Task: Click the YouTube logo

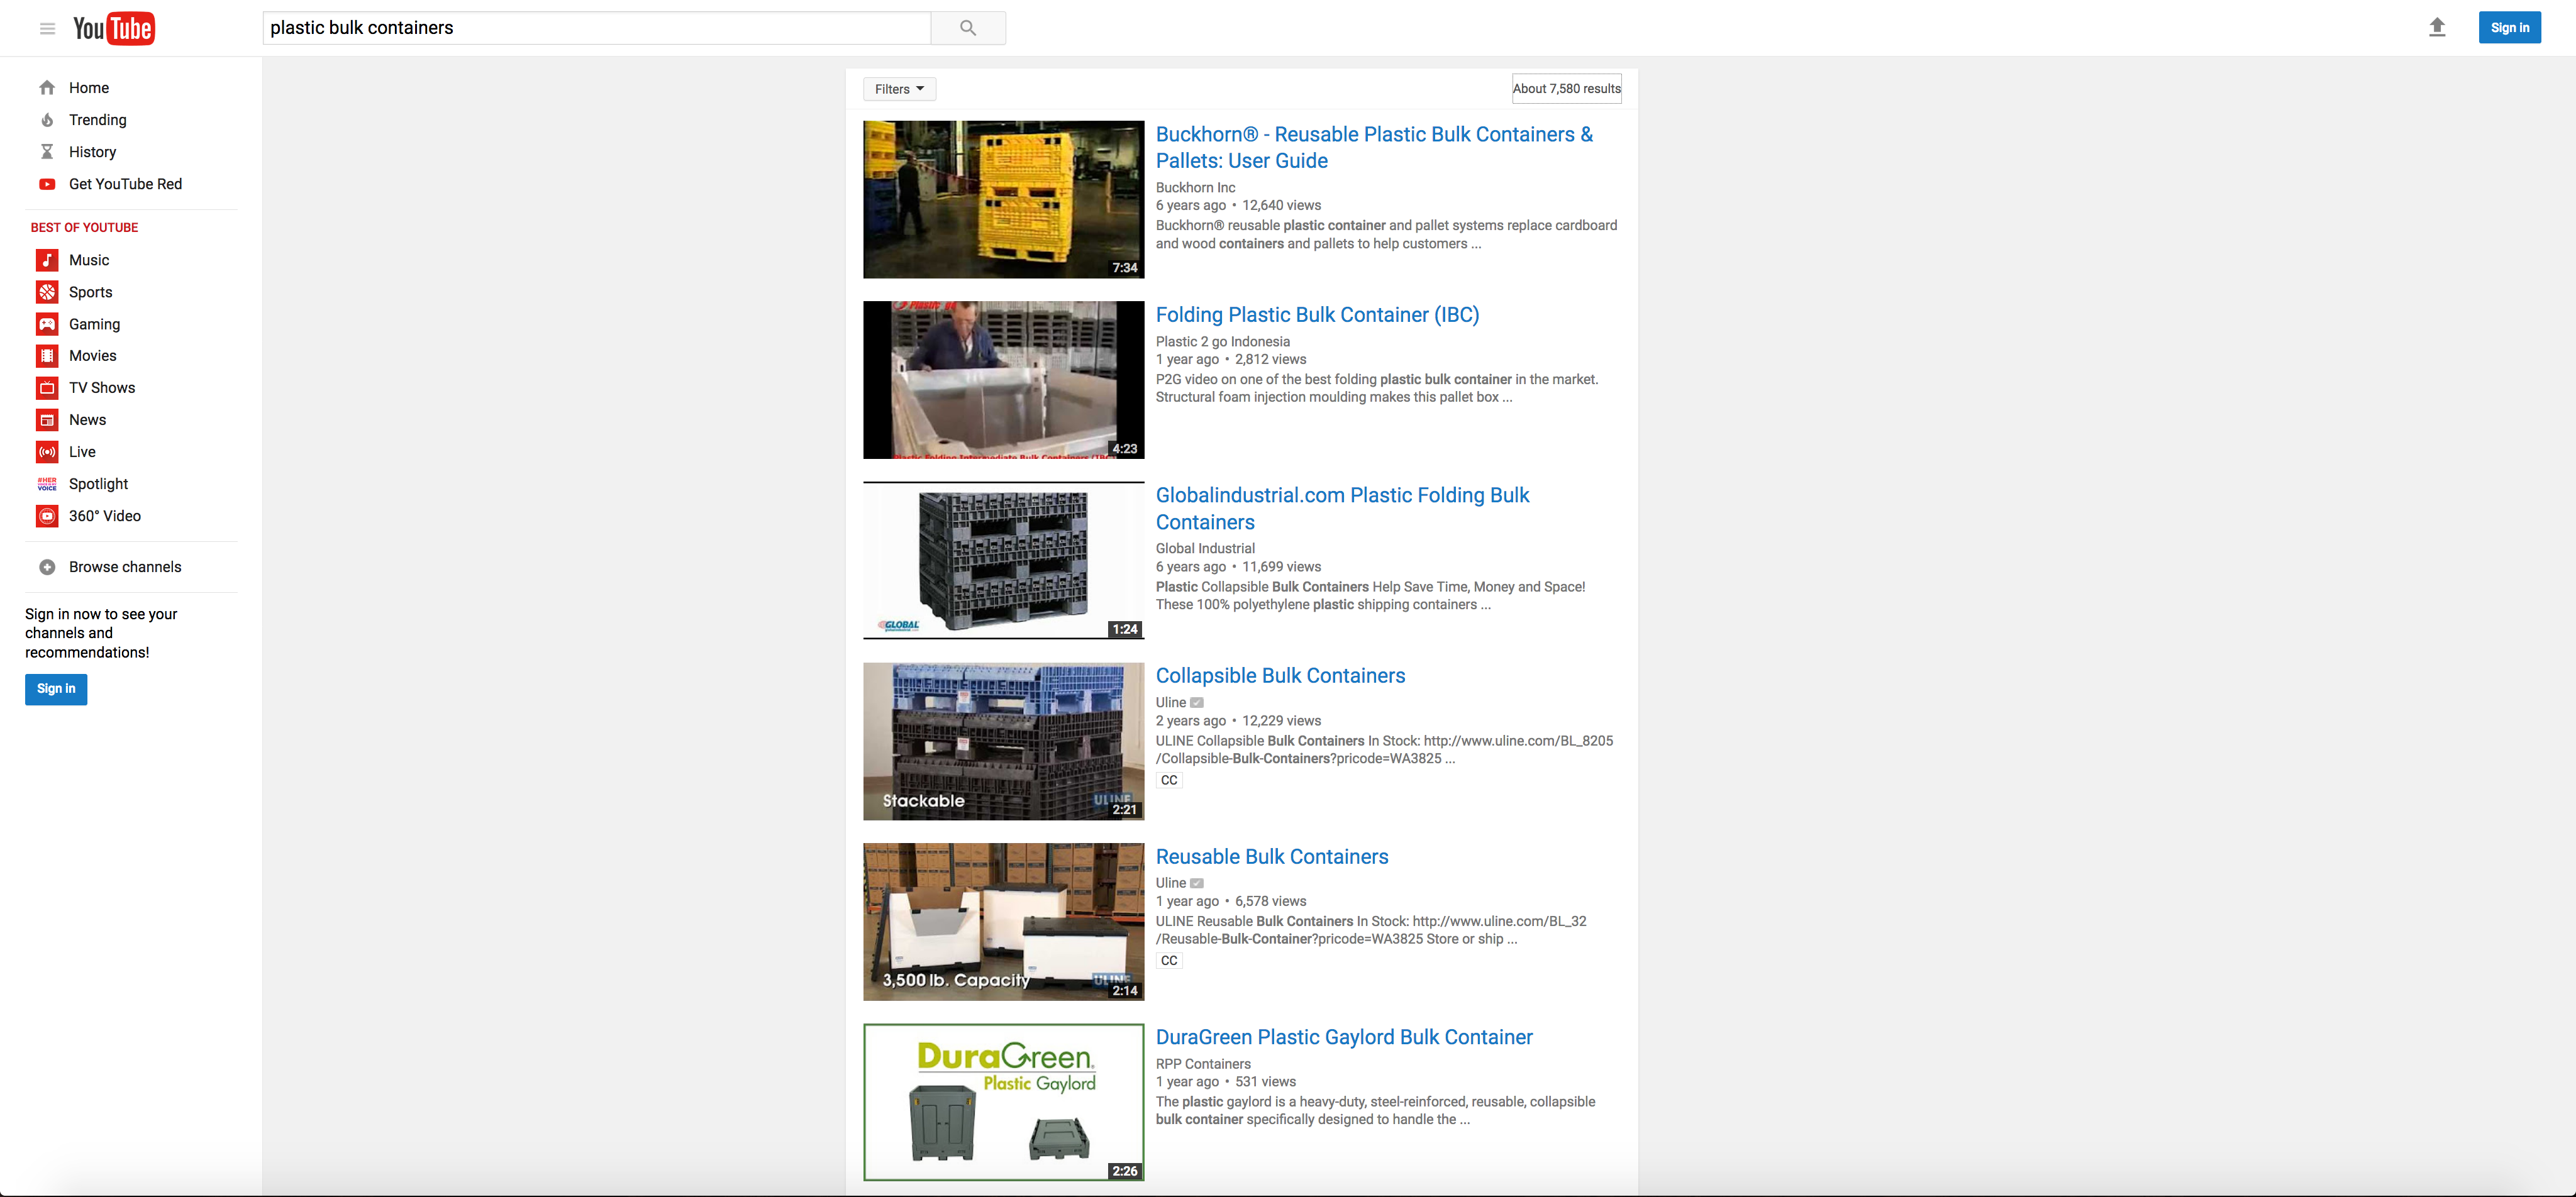Action: point(113,28)
